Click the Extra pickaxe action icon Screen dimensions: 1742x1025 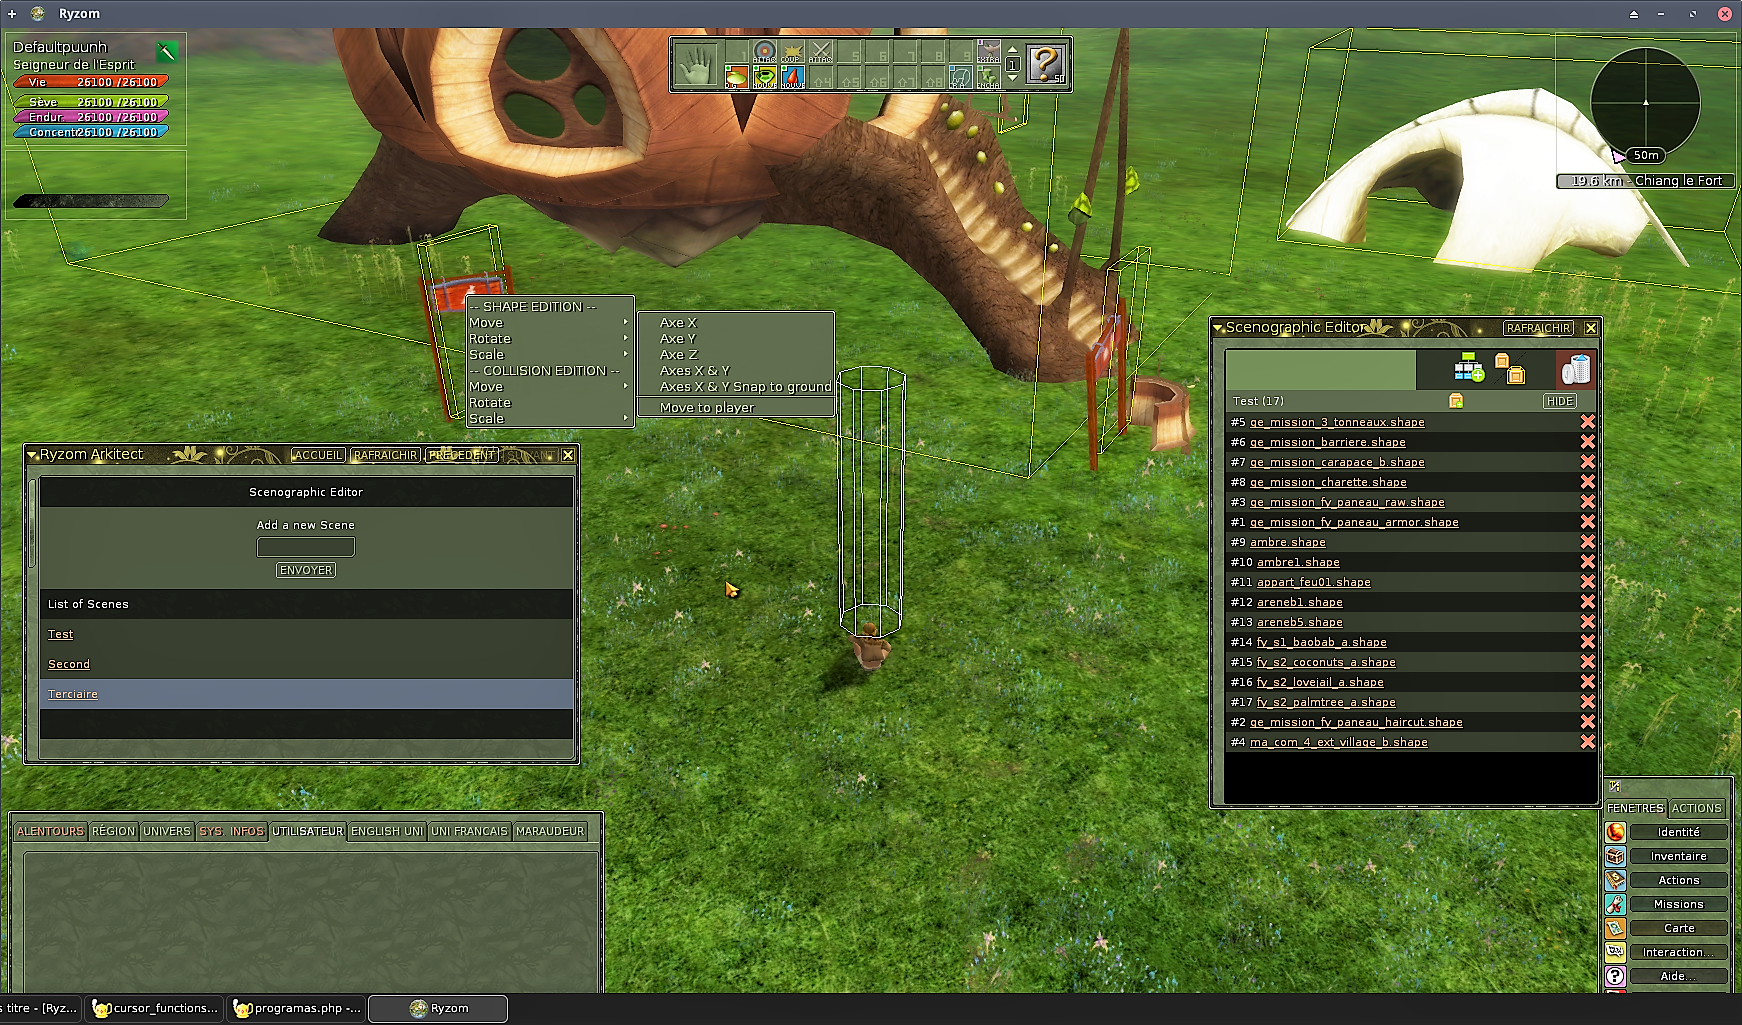(988, 53)
